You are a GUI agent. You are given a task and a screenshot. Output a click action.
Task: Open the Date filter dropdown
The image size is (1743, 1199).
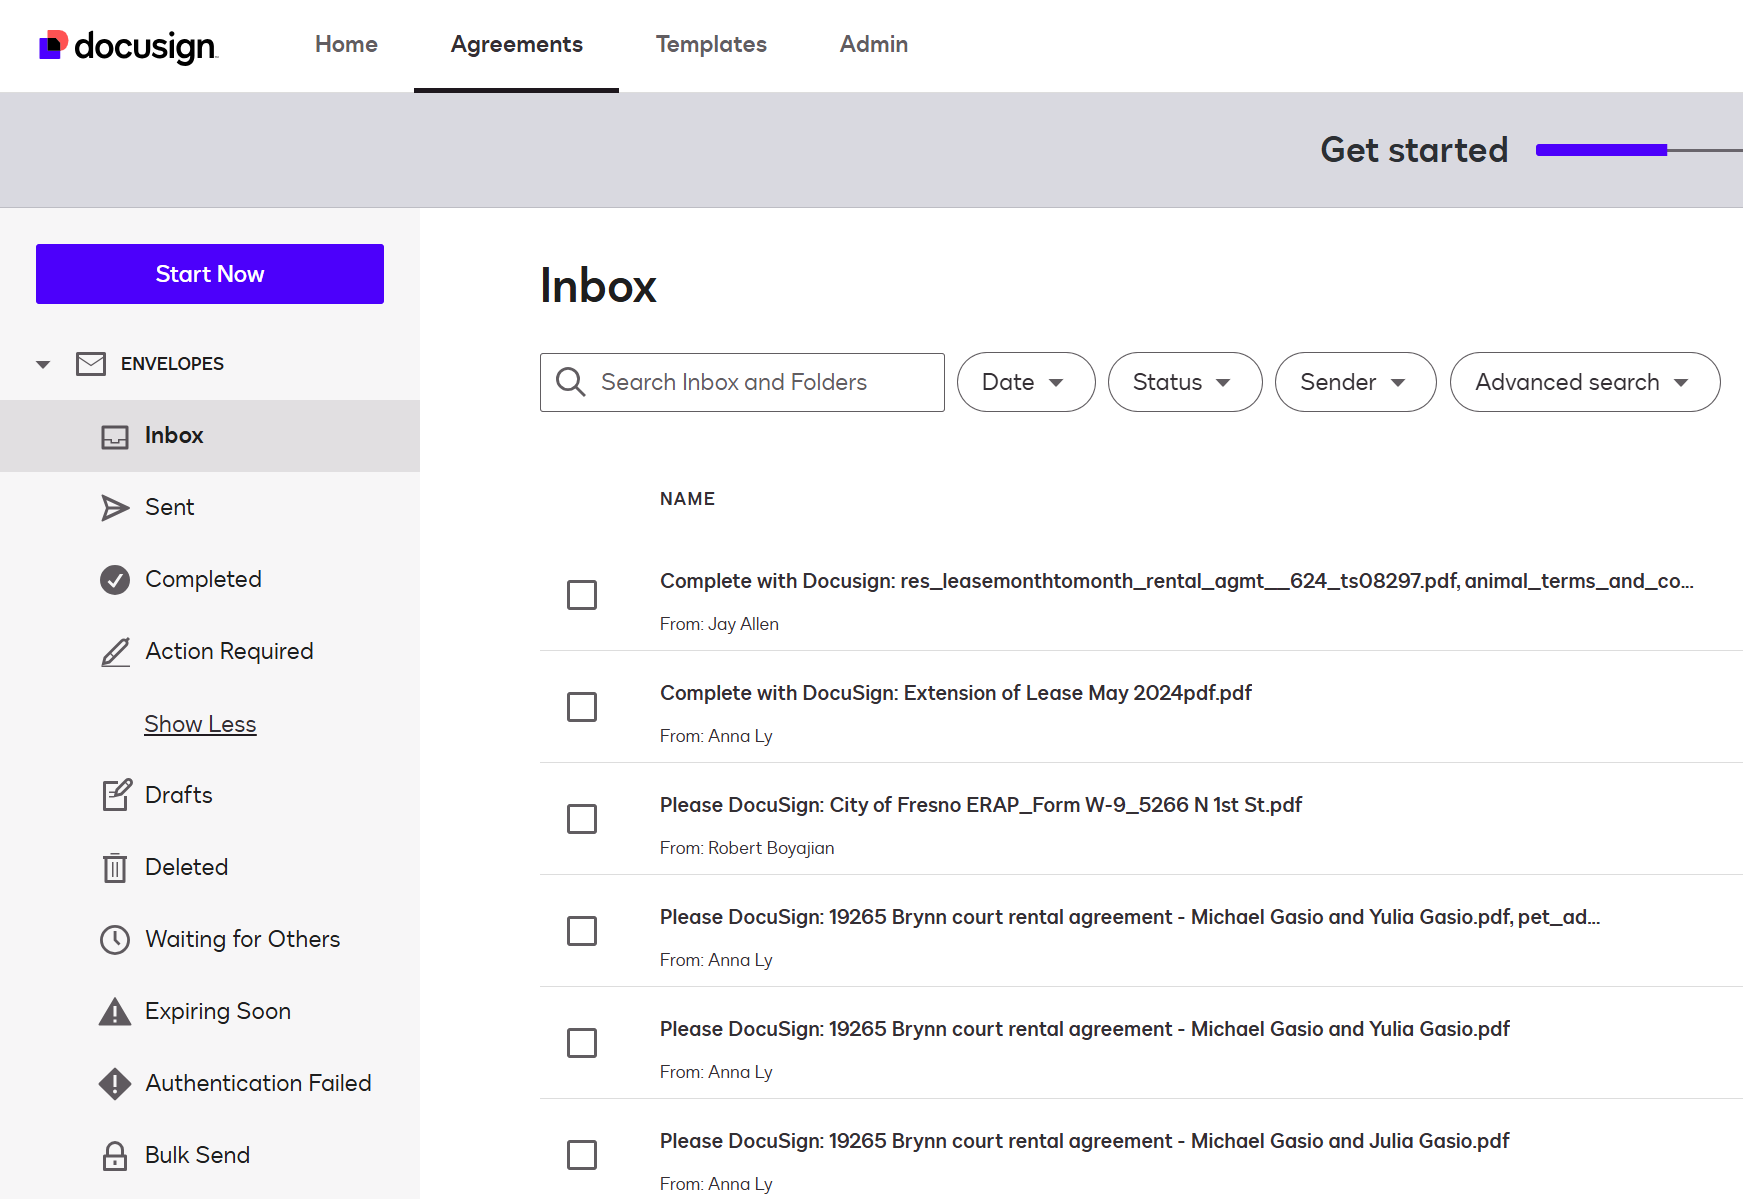coord(1026,382)
